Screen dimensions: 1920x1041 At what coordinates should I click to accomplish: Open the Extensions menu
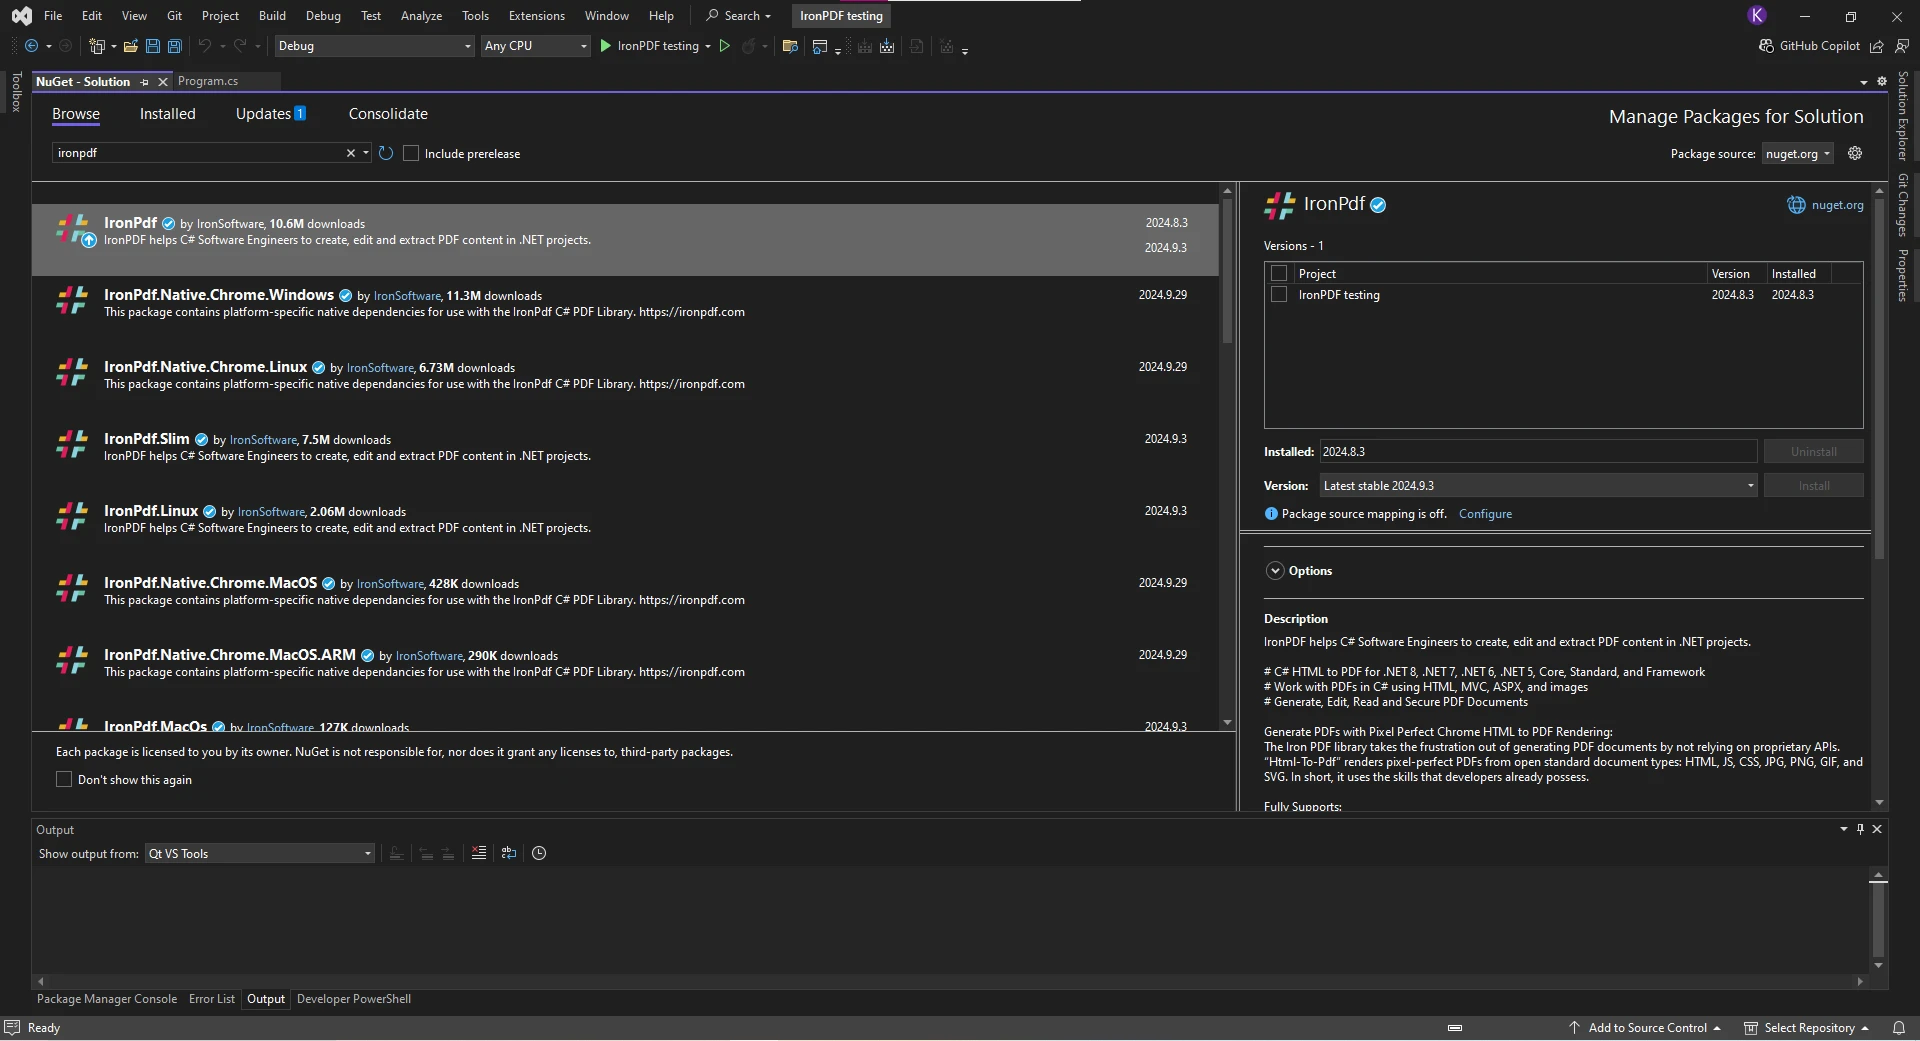pos(536,15)
